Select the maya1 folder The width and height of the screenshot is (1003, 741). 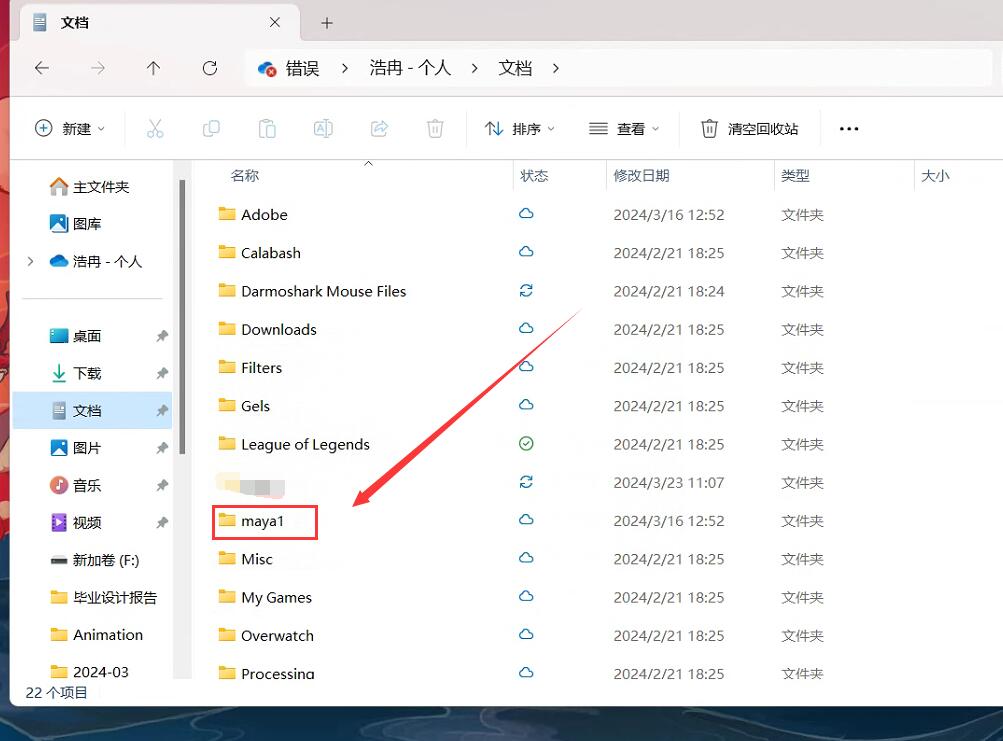(x=263, y=521)
